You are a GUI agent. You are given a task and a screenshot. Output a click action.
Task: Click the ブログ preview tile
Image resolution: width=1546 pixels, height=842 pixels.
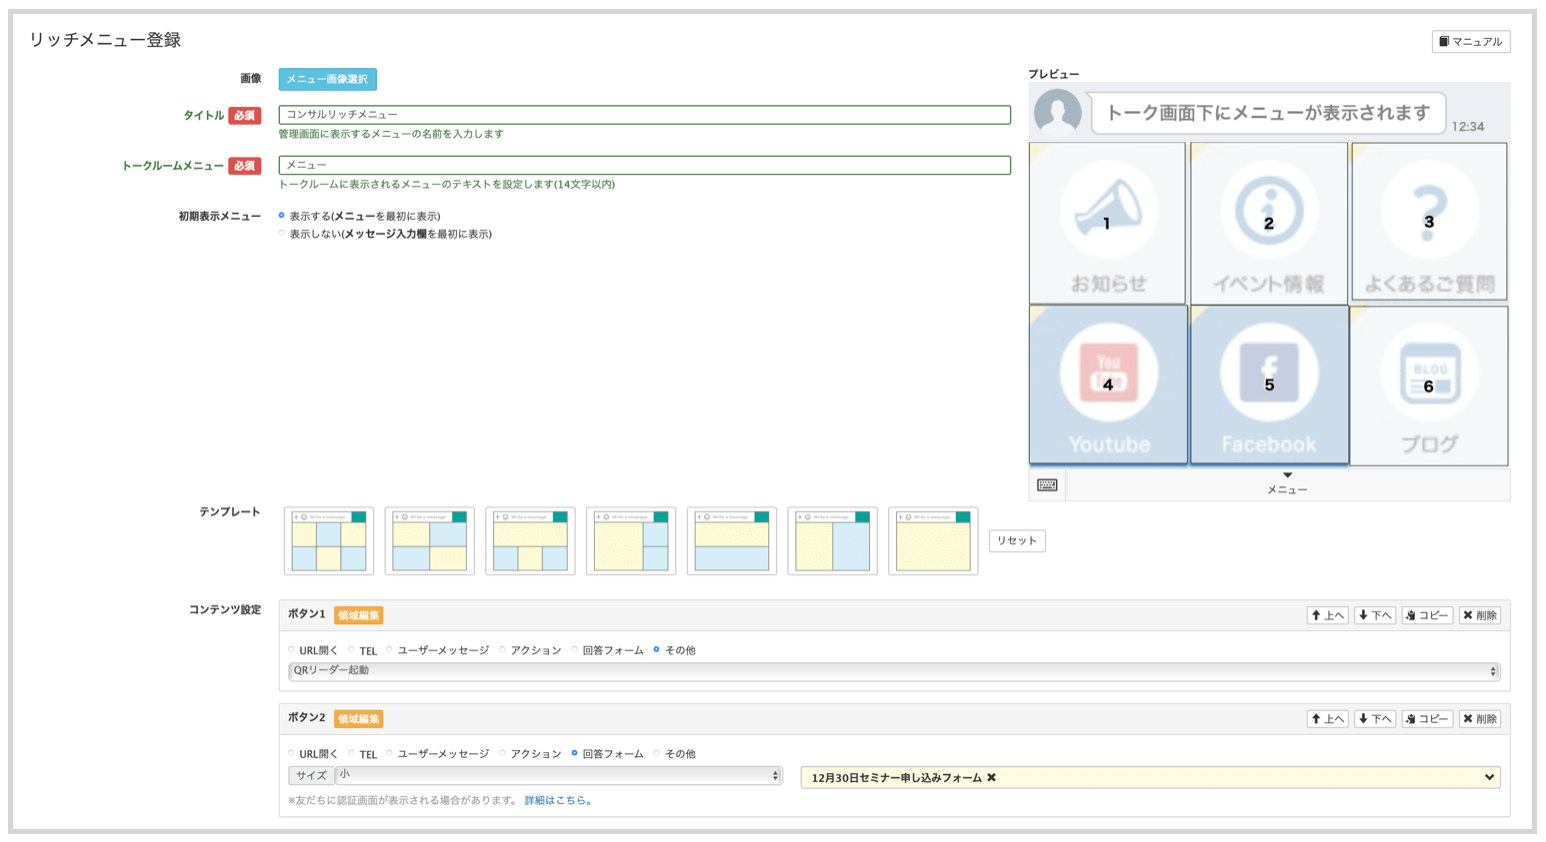coord(1429,385)
